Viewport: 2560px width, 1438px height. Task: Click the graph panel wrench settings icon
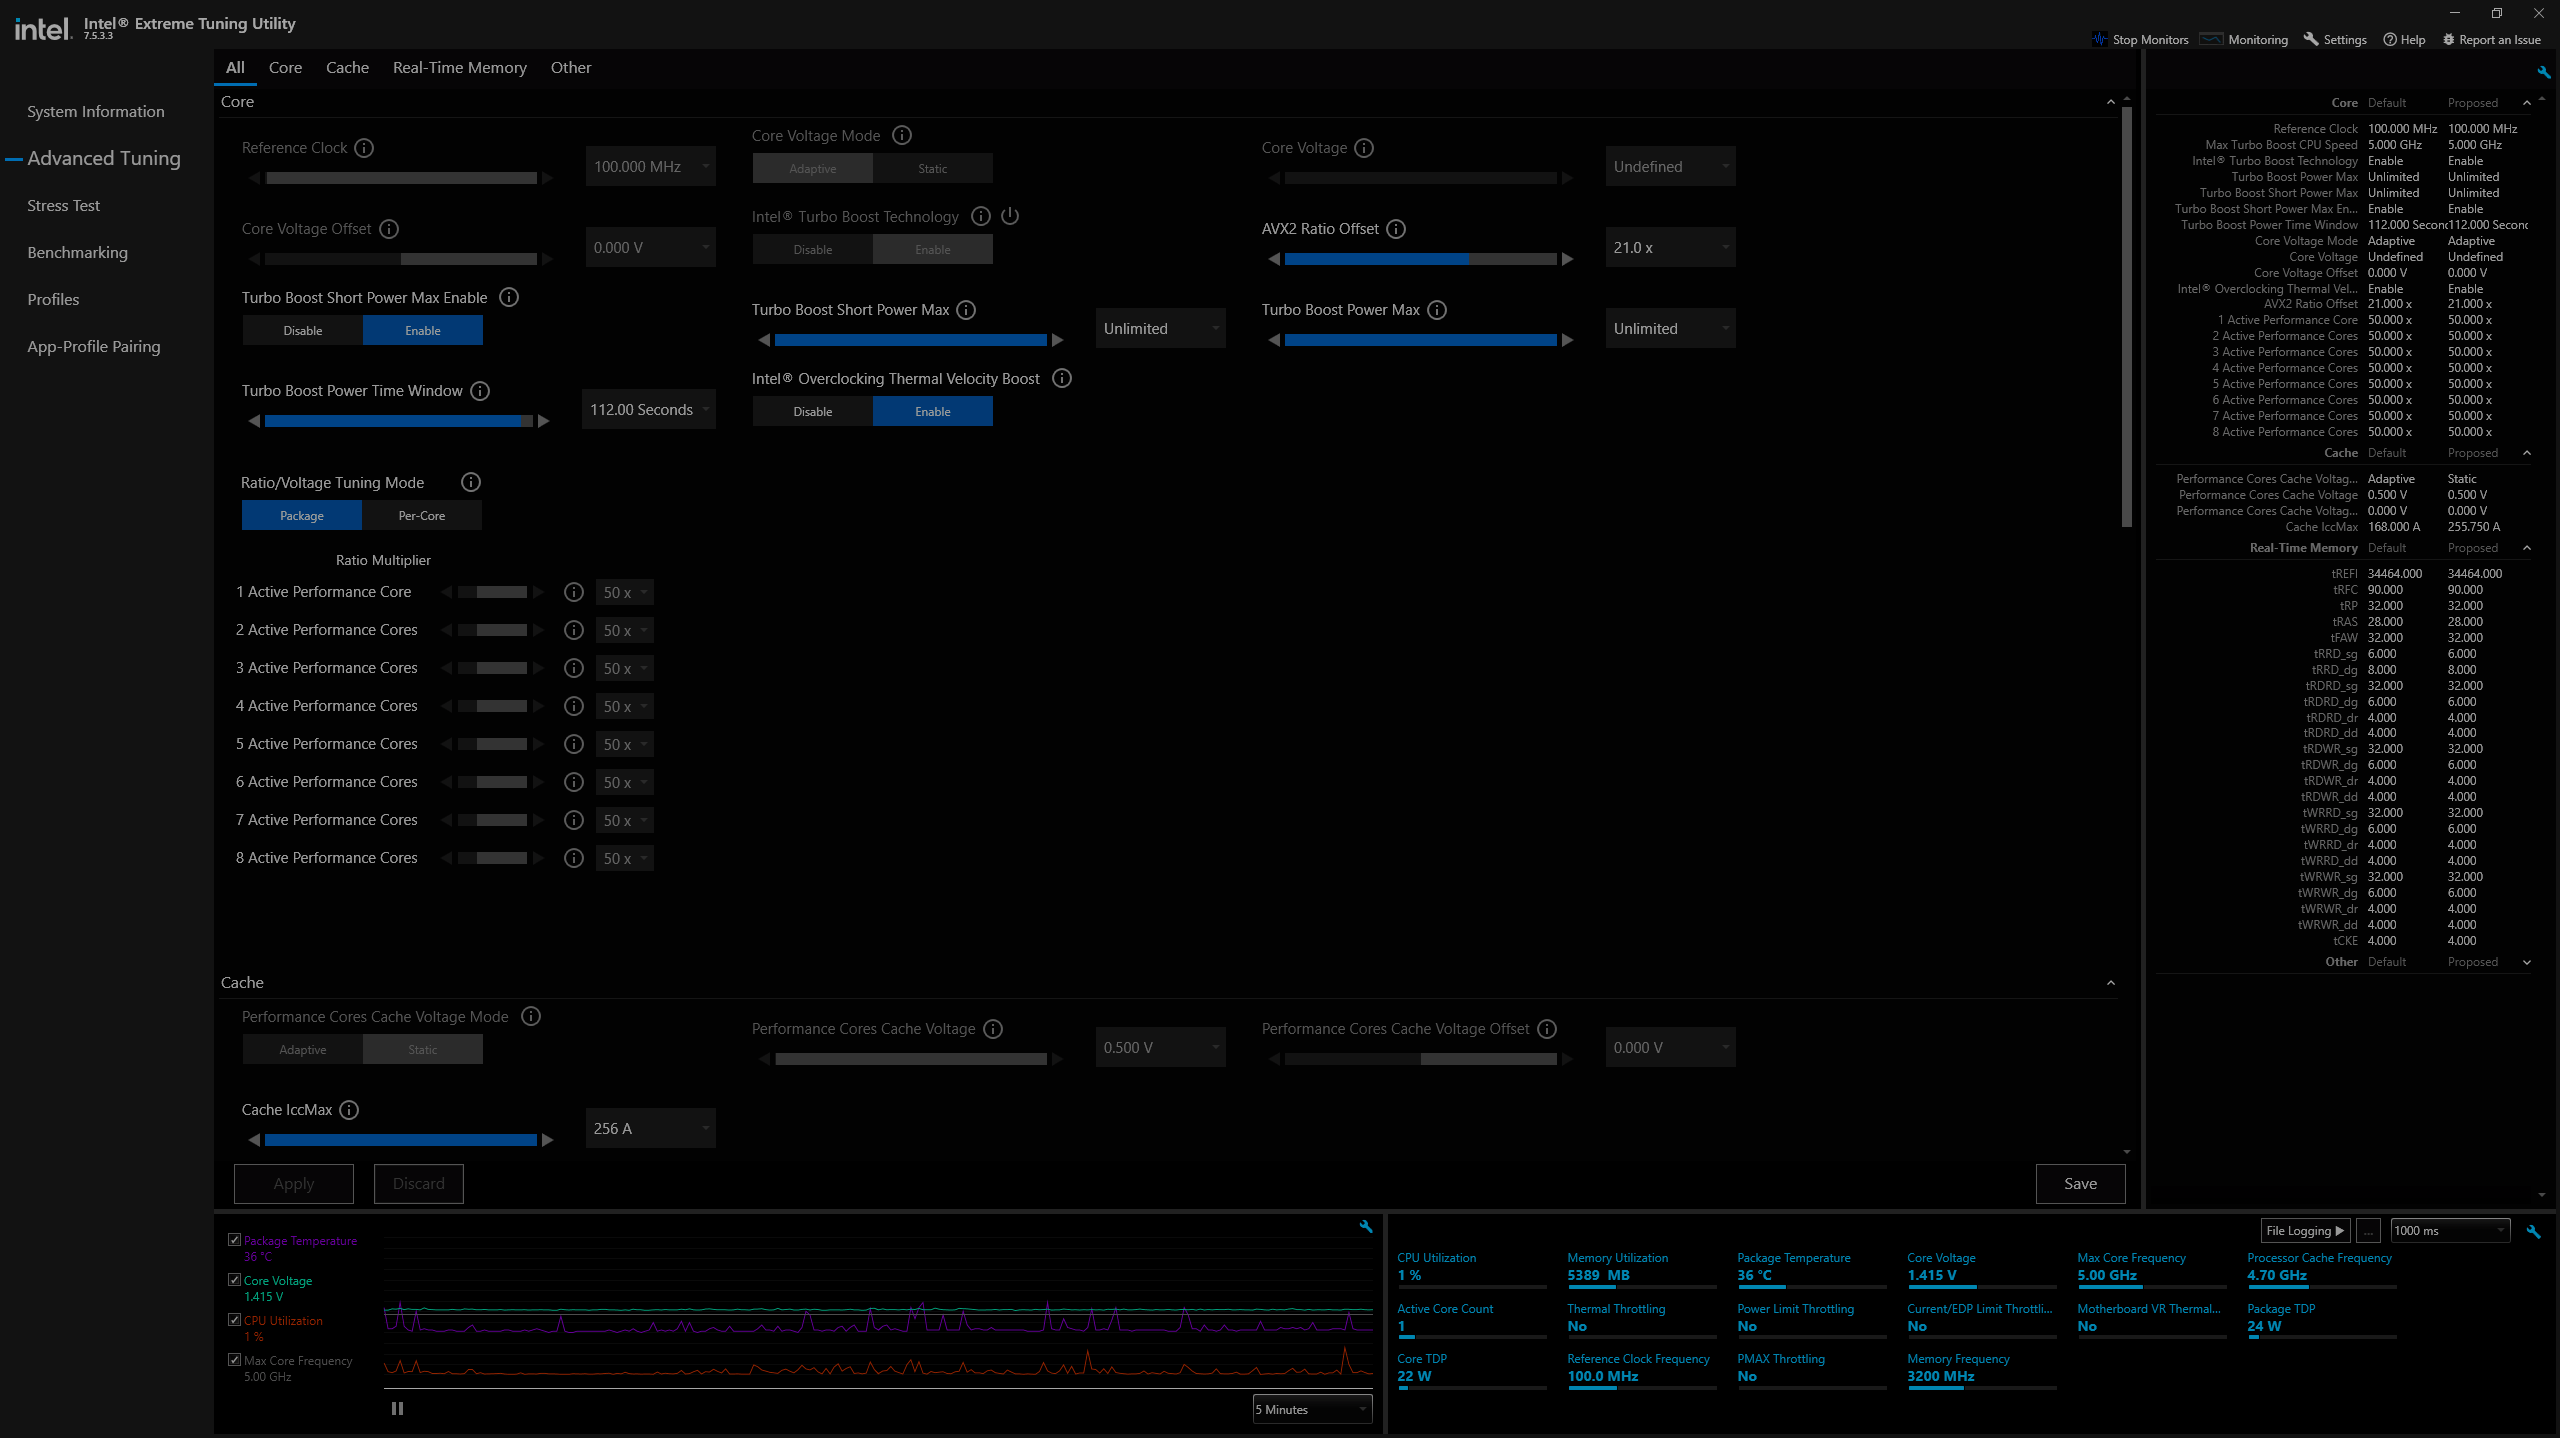(1366, 1227)
